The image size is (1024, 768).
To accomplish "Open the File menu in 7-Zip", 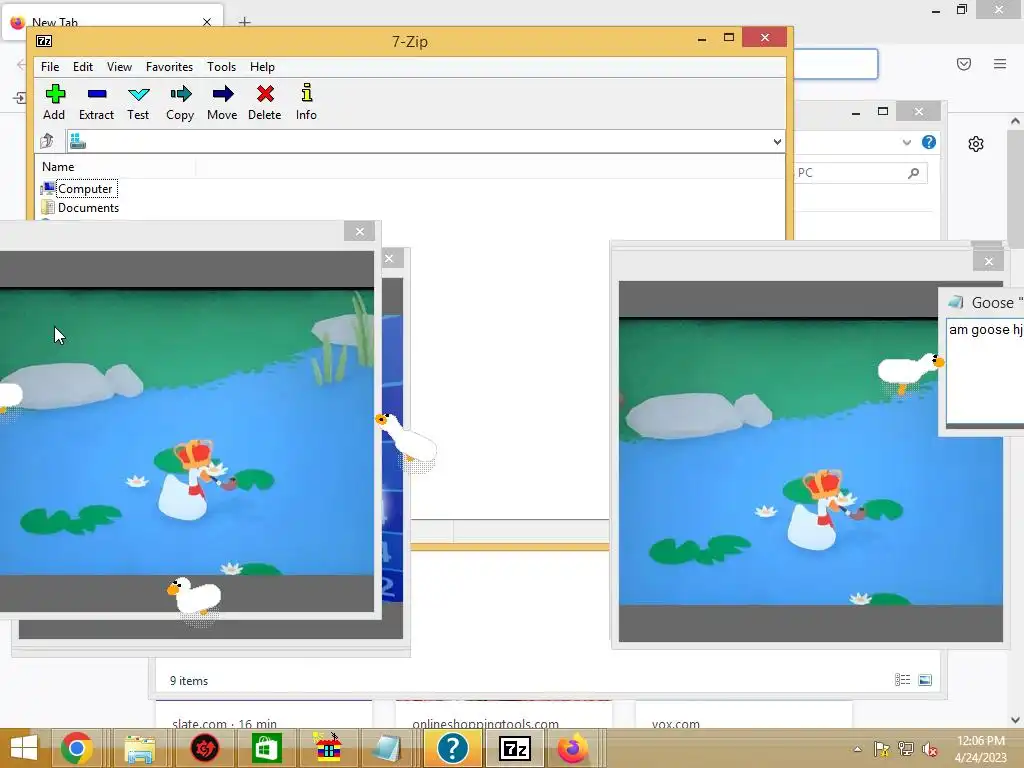I will pos(50,67).
